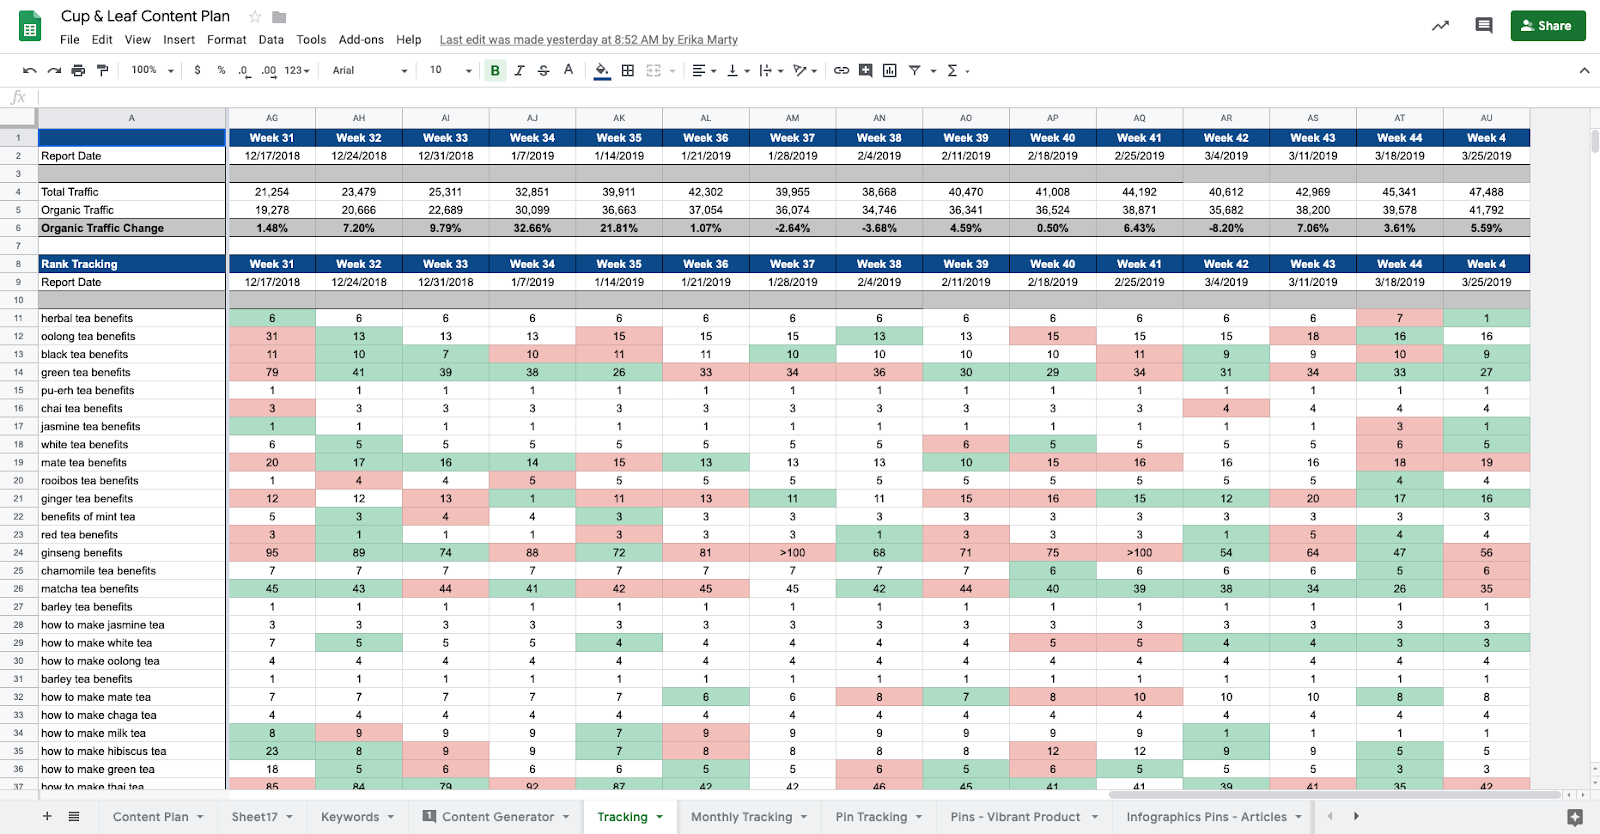Open more number formats dropdown
This screenshot has height=834, width=1600.
(297, 71)
